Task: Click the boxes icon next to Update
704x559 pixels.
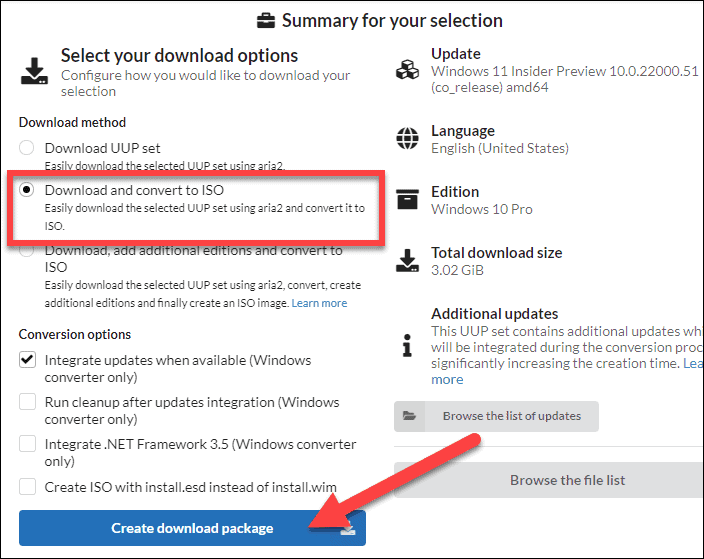Action: (407, 71)
